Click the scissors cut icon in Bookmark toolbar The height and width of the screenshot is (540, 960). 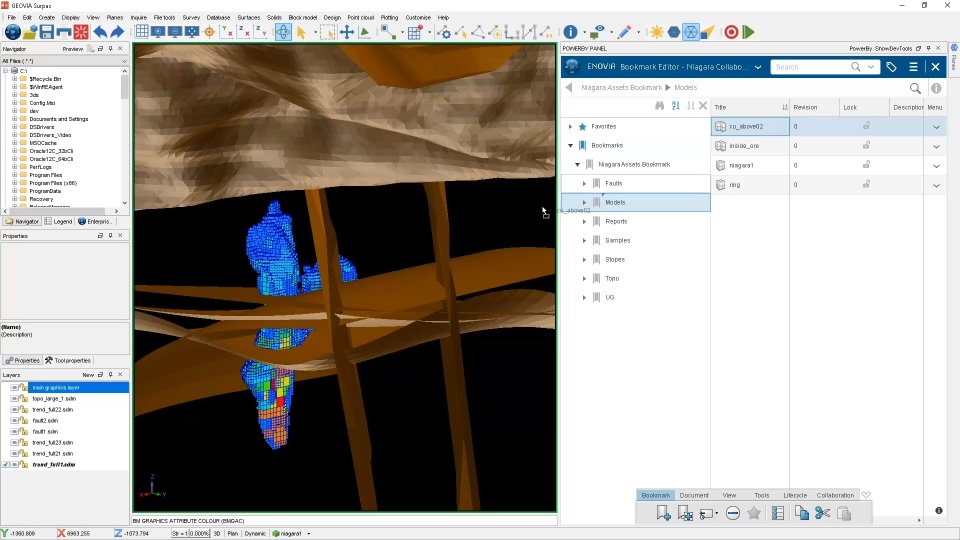click(x=822, y=513)
